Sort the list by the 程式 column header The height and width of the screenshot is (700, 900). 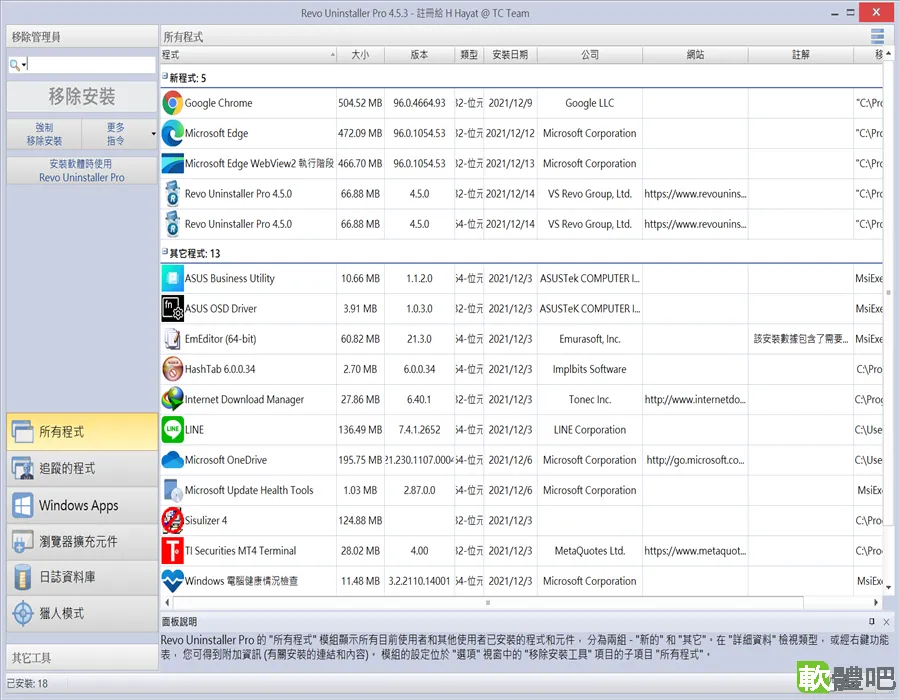249,55
